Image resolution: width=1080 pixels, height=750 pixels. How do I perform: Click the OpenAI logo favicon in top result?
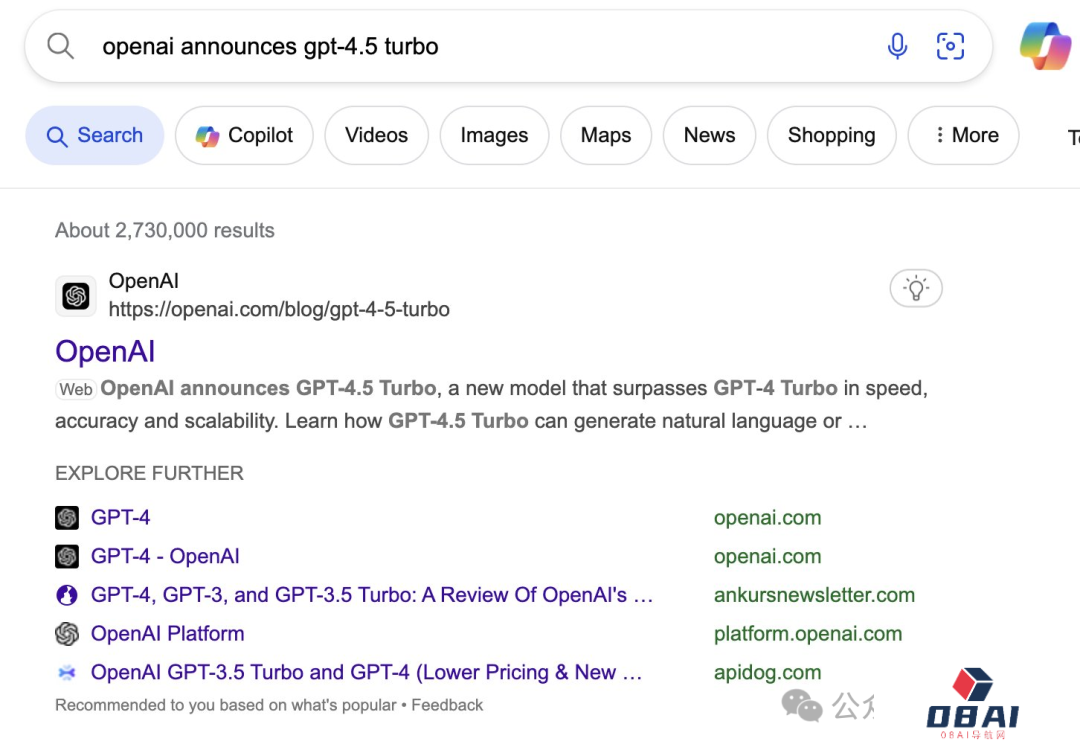click(76, 295)
